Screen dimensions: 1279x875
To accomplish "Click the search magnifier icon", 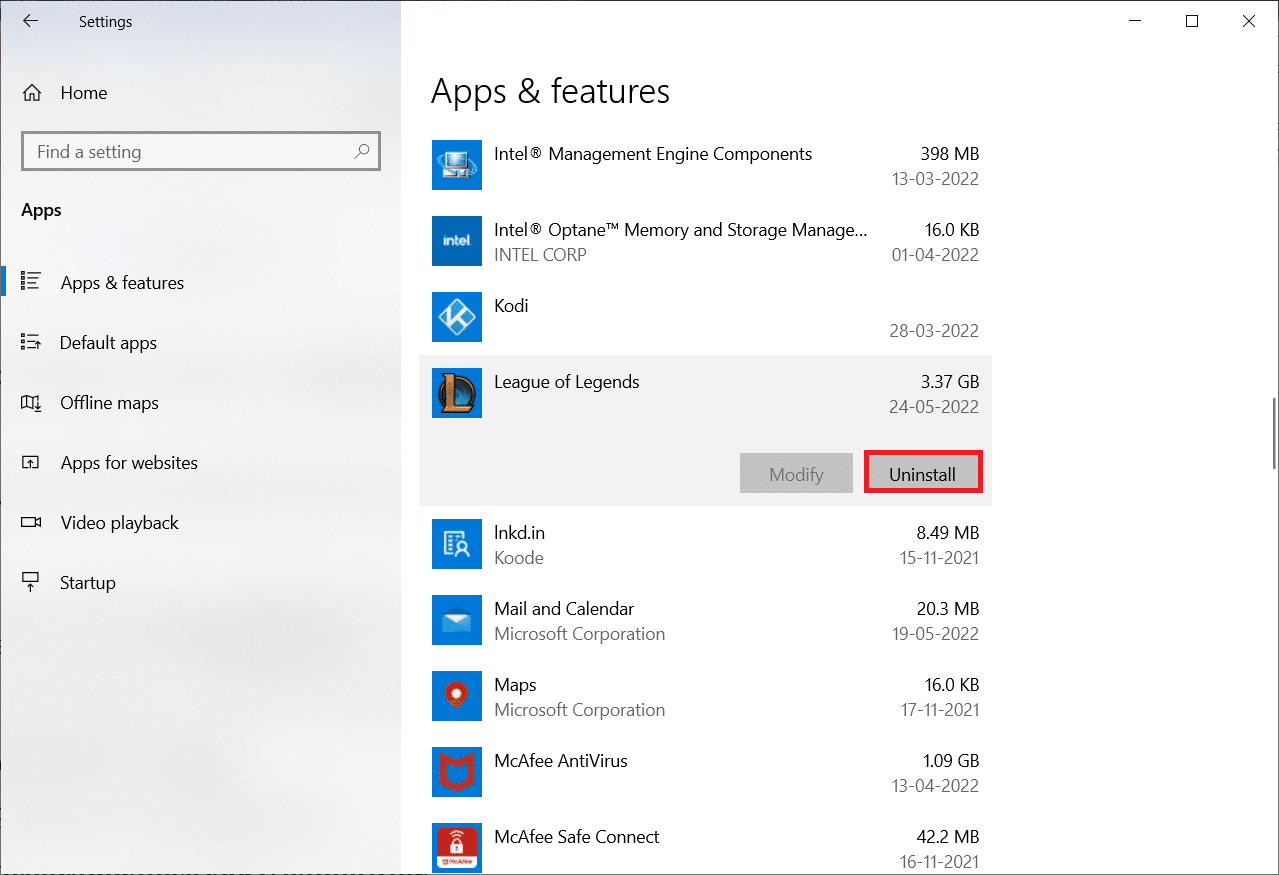I will pos(362,152).
